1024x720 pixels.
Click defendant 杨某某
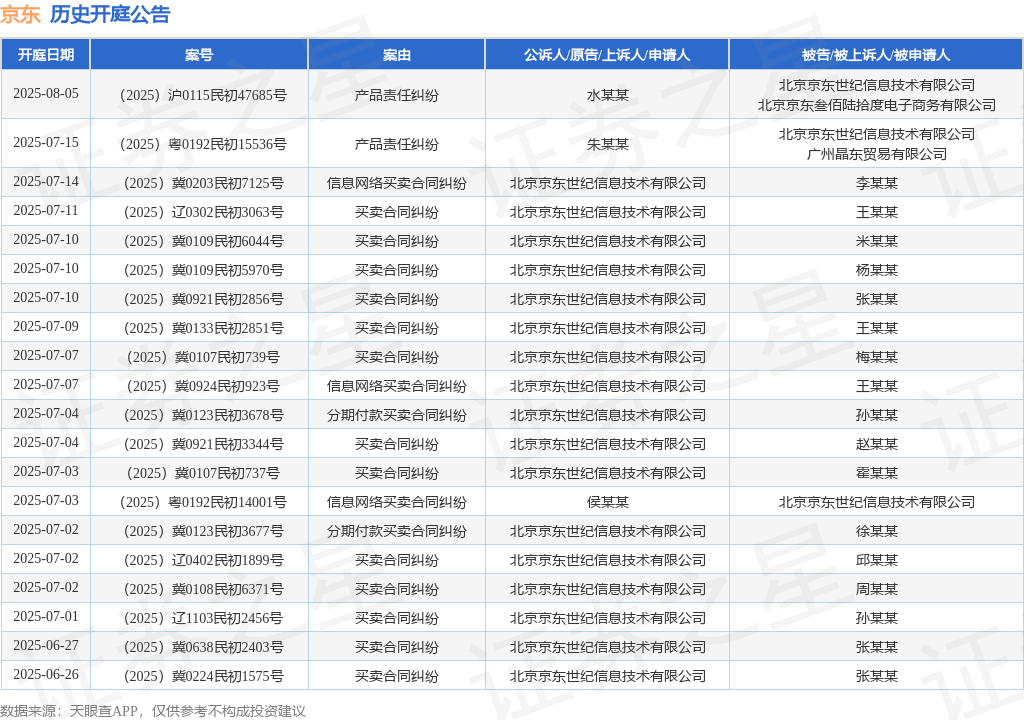tap(876, 270)
